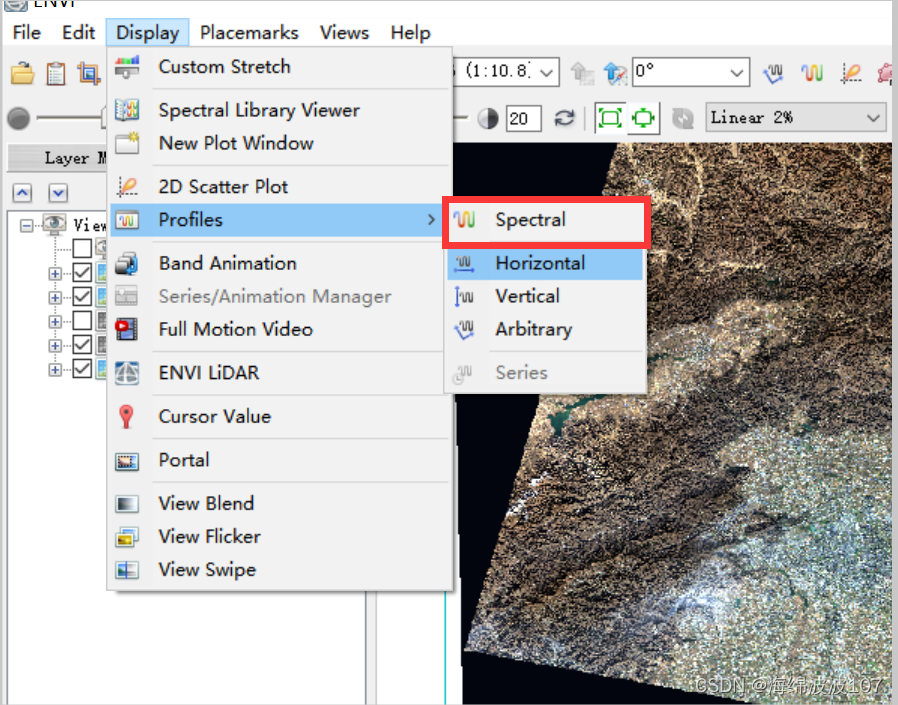The width and height of the screenshot is (898, 705).
Task: Click the rotate north-up arrow icon
Action: [x=615, y=73]
